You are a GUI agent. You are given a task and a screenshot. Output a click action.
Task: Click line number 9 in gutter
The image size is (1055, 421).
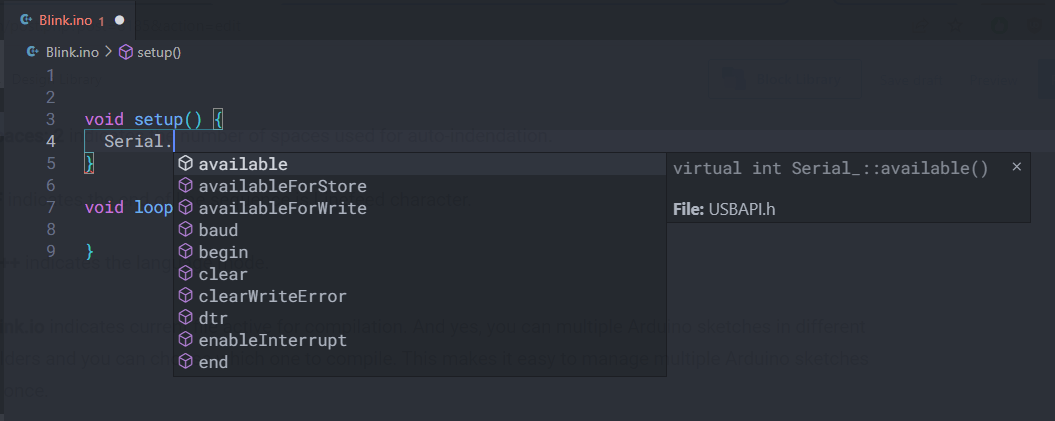tap(50, 252)
